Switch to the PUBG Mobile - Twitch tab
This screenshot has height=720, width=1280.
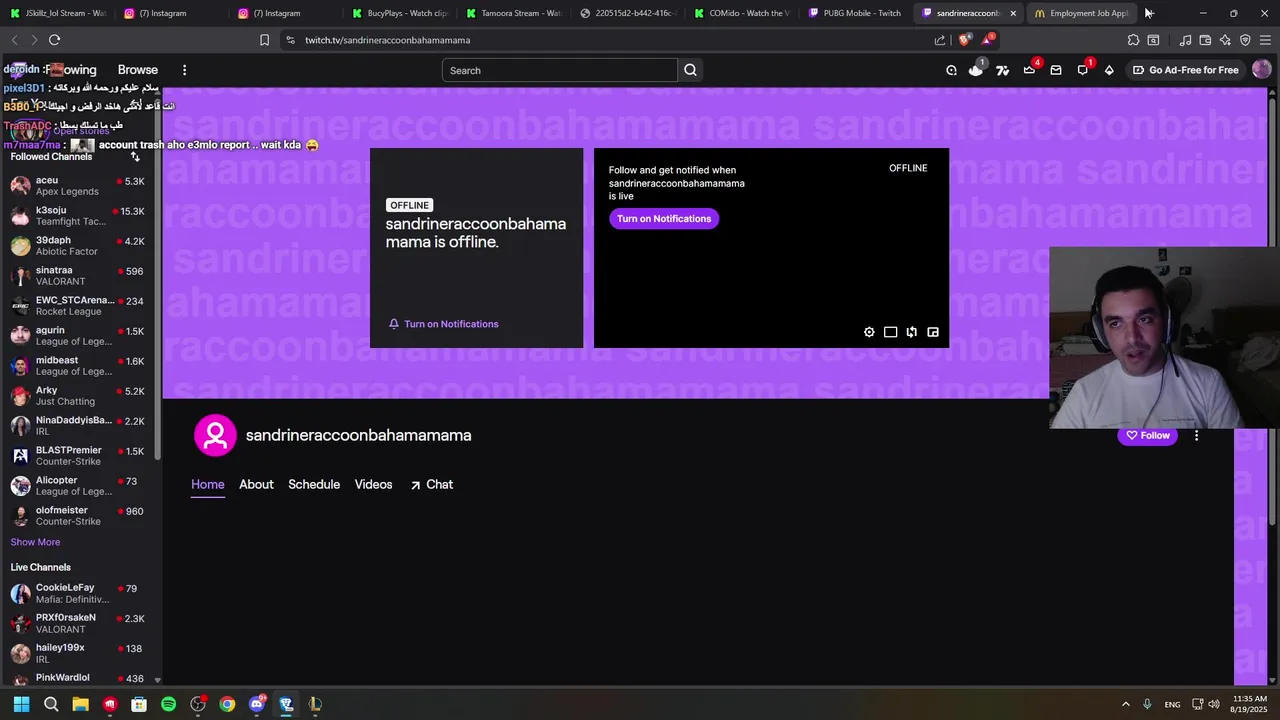tap(854, 13)
